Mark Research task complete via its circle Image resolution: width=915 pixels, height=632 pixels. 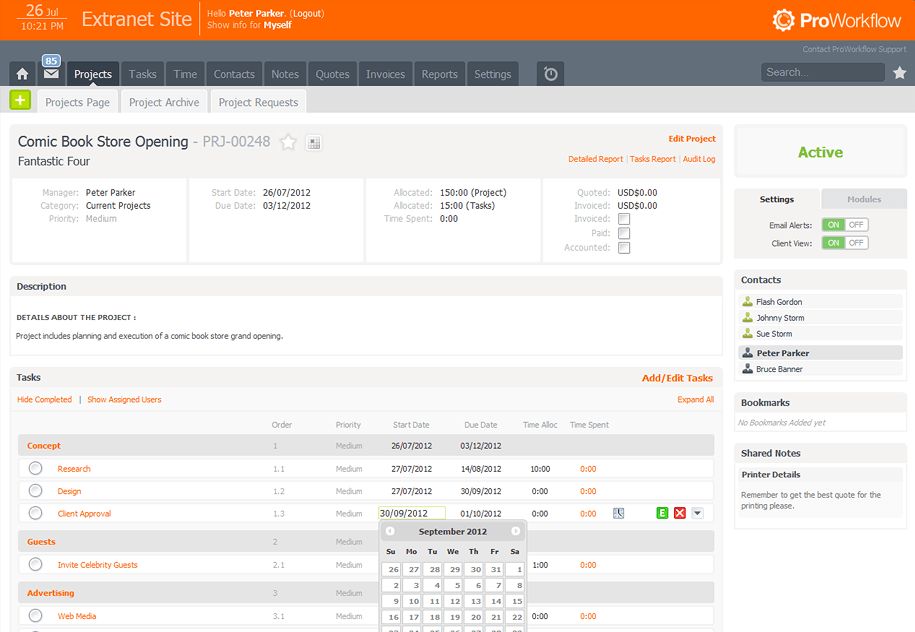click(x=36, y=468)
